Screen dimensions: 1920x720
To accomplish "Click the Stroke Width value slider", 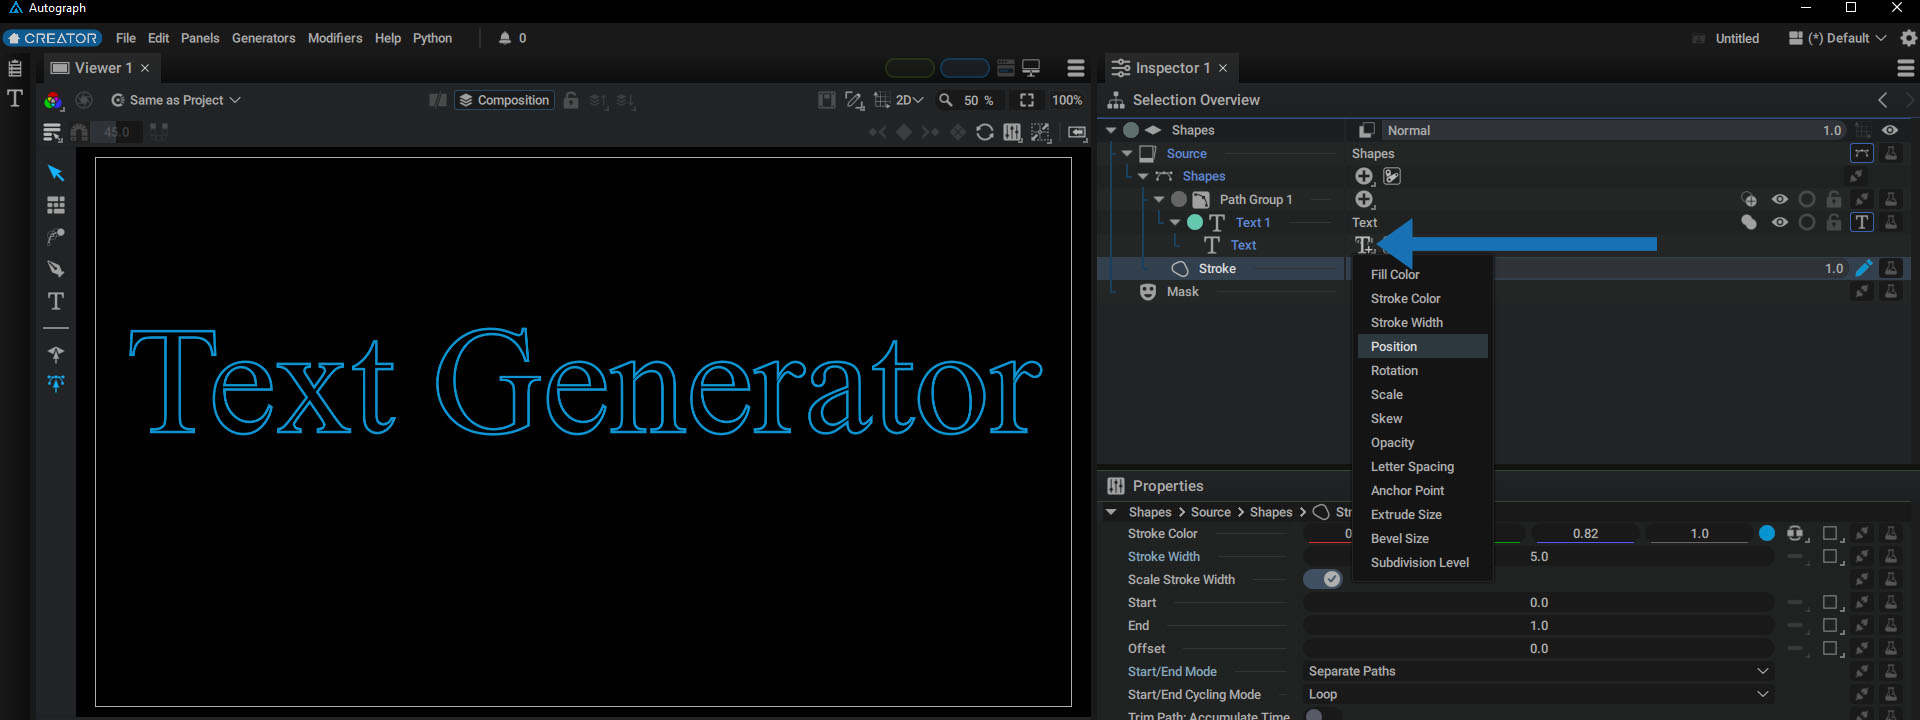I will click(x=1538, y=557).
